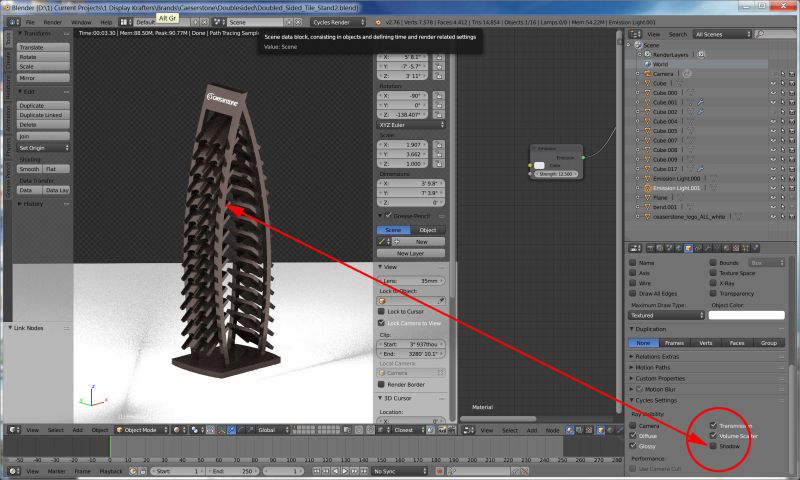
Task: Click the wrench icon beside Cube.017
Action: pyautogui.click(x=701, y=169)
